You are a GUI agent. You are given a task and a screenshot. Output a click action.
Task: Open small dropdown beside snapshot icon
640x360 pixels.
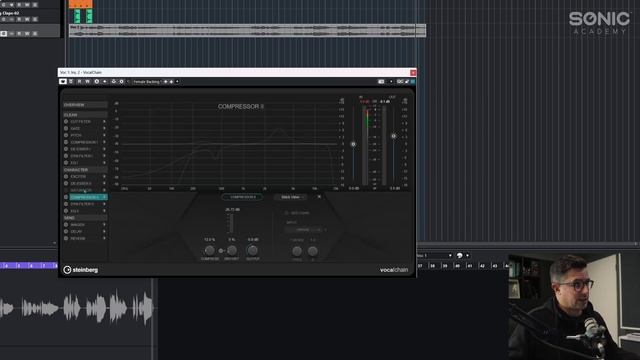(391, 82)
